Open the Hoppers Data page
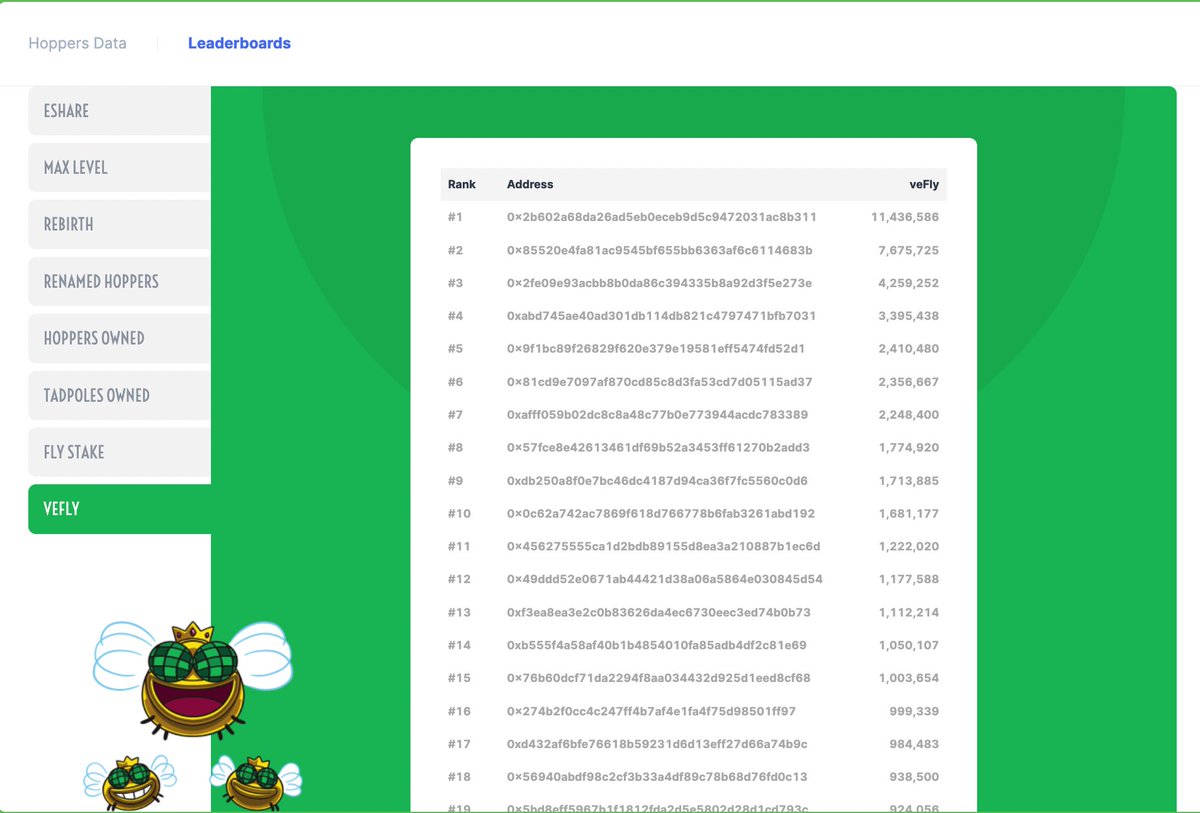This screenshot has height=813, width=1200. pyautogui.click(x=77, y=43)
